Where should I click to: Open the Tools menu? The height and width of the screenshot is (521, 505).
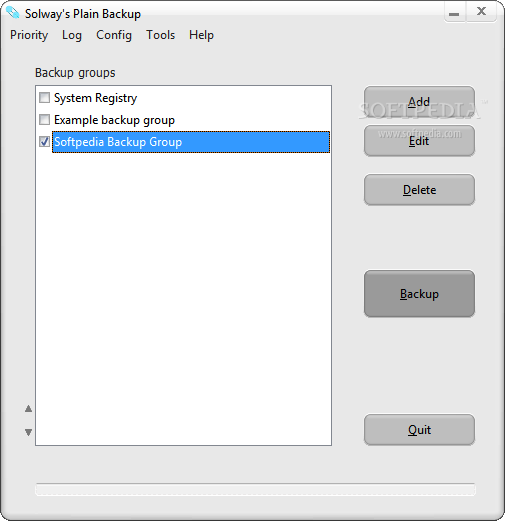160,35
